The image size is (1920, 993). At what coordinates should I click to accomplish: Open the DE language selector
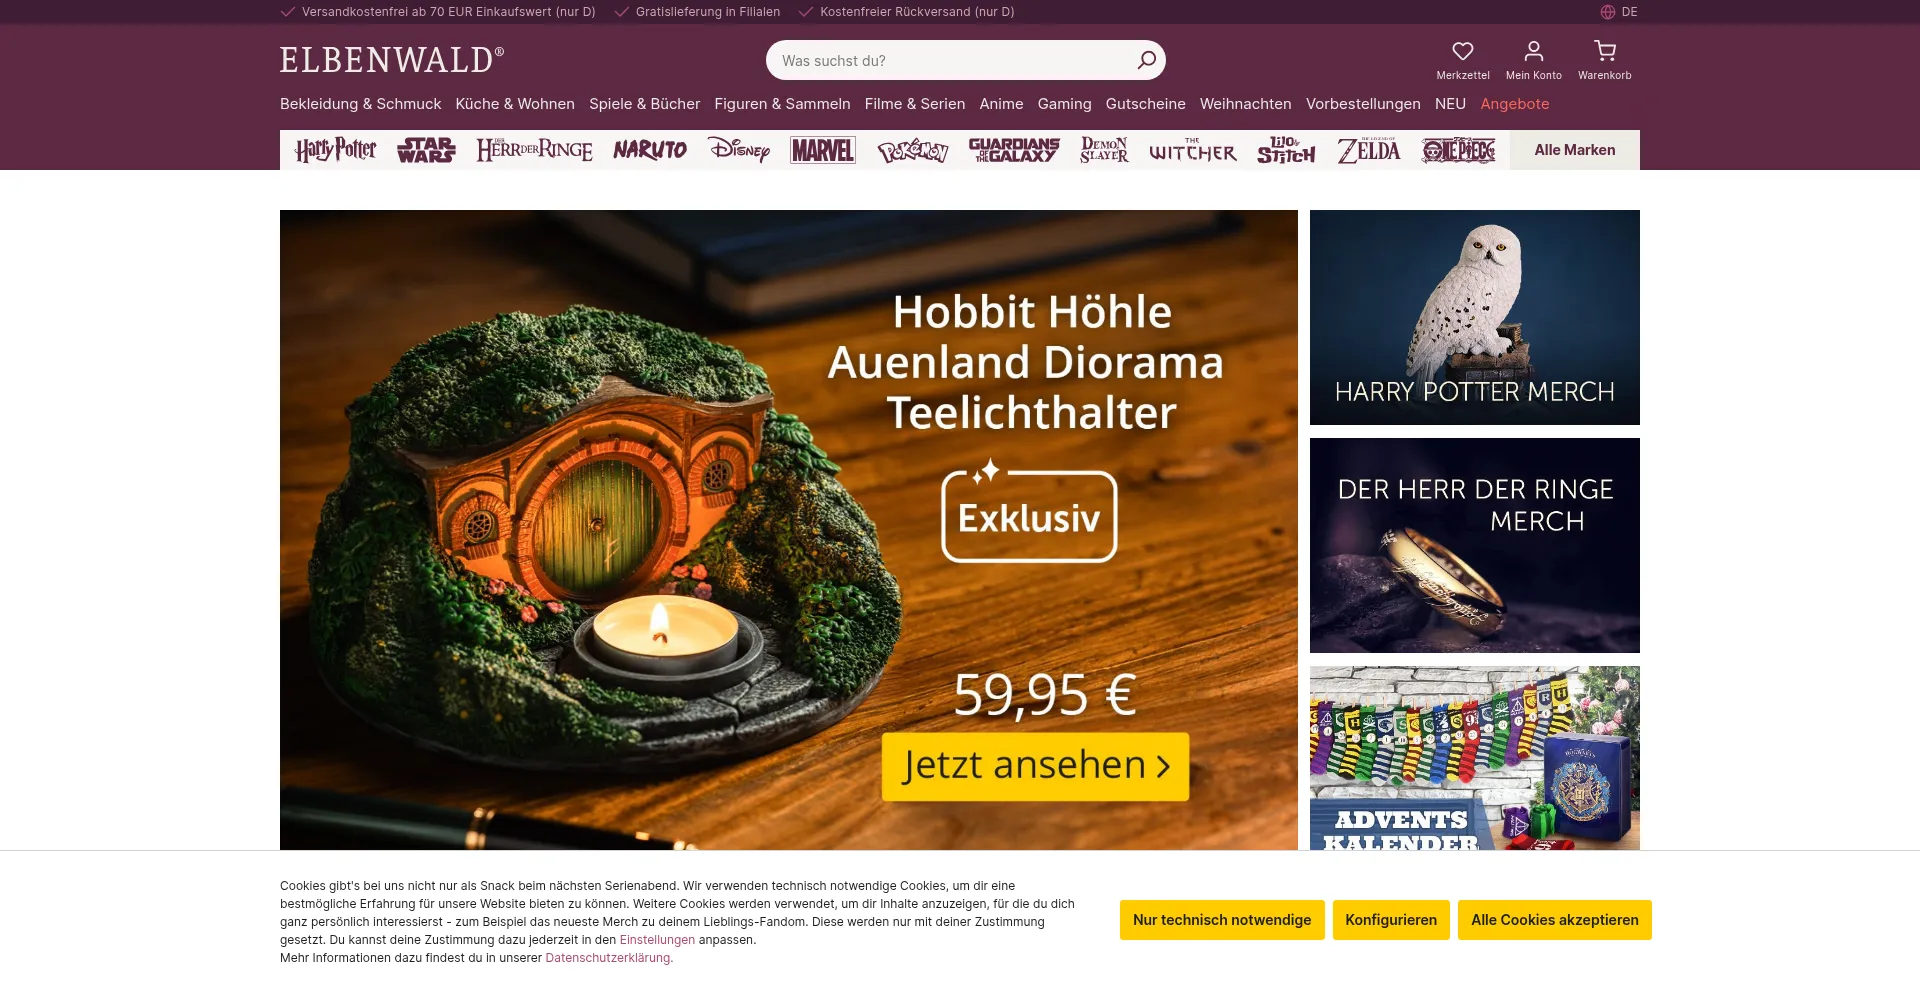point(1619,12)
